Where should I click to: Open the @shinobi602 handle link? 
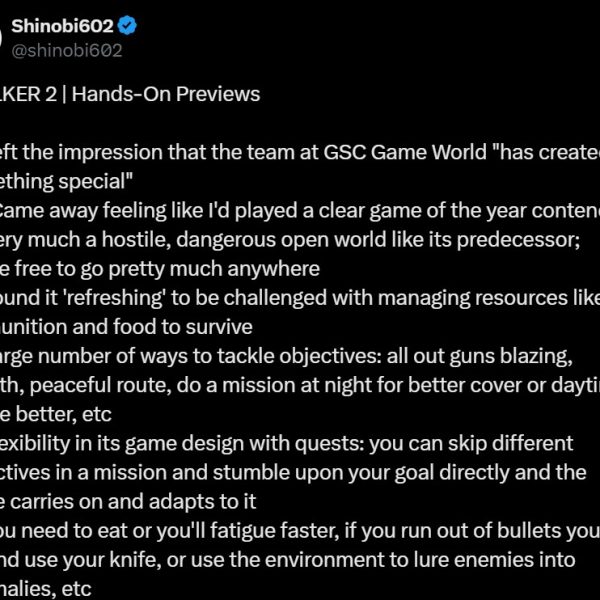tap(67, 51)
